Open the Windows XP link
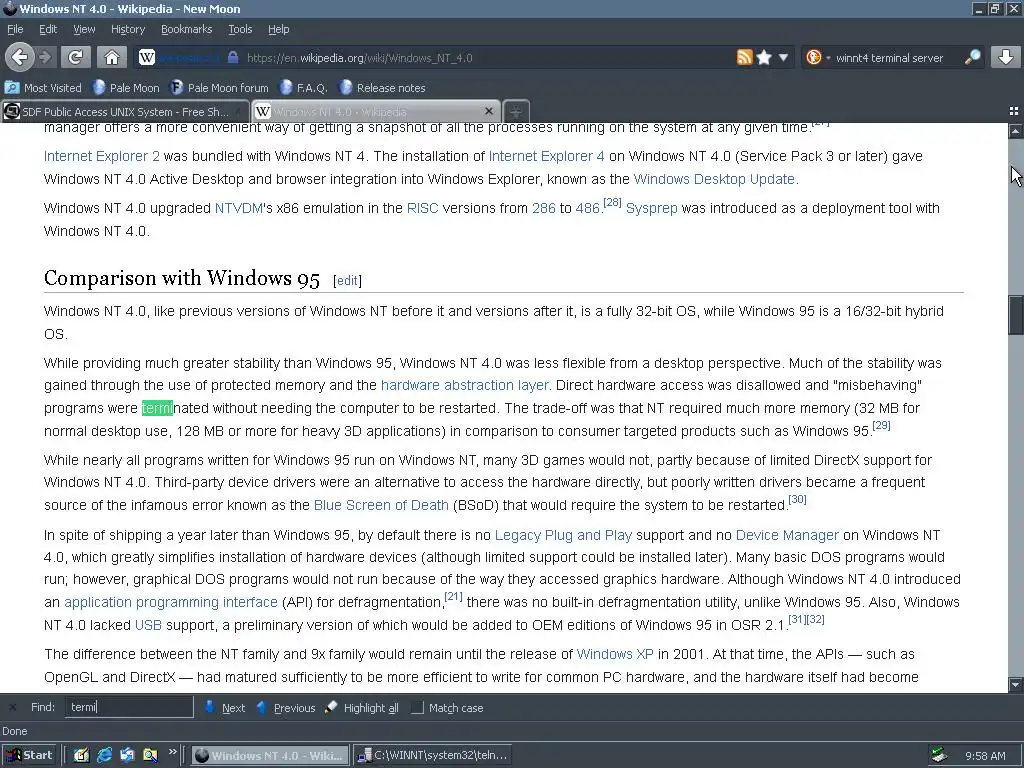 point(615,654)
